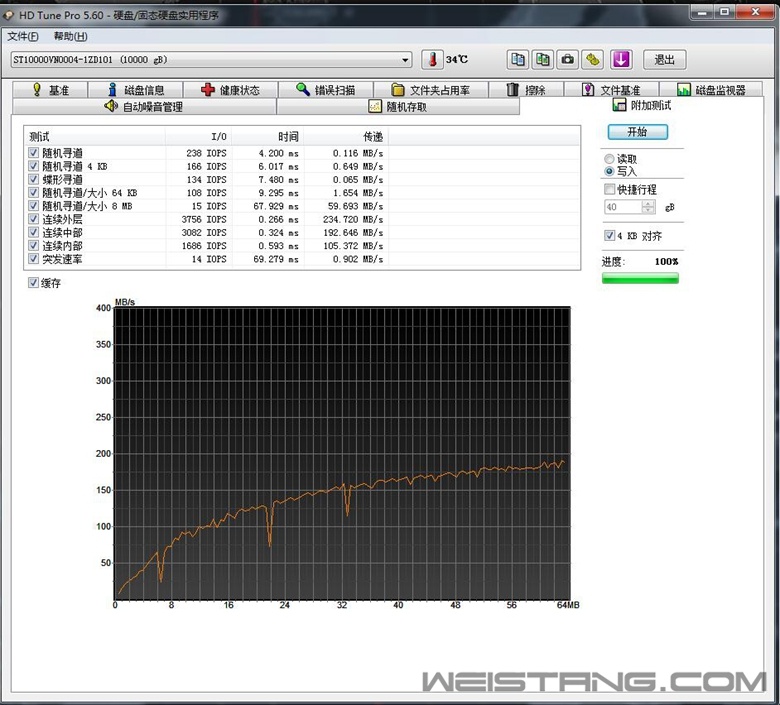Uncheck the 随机寻道 4 KB checkbox

[x=33, y=166]
